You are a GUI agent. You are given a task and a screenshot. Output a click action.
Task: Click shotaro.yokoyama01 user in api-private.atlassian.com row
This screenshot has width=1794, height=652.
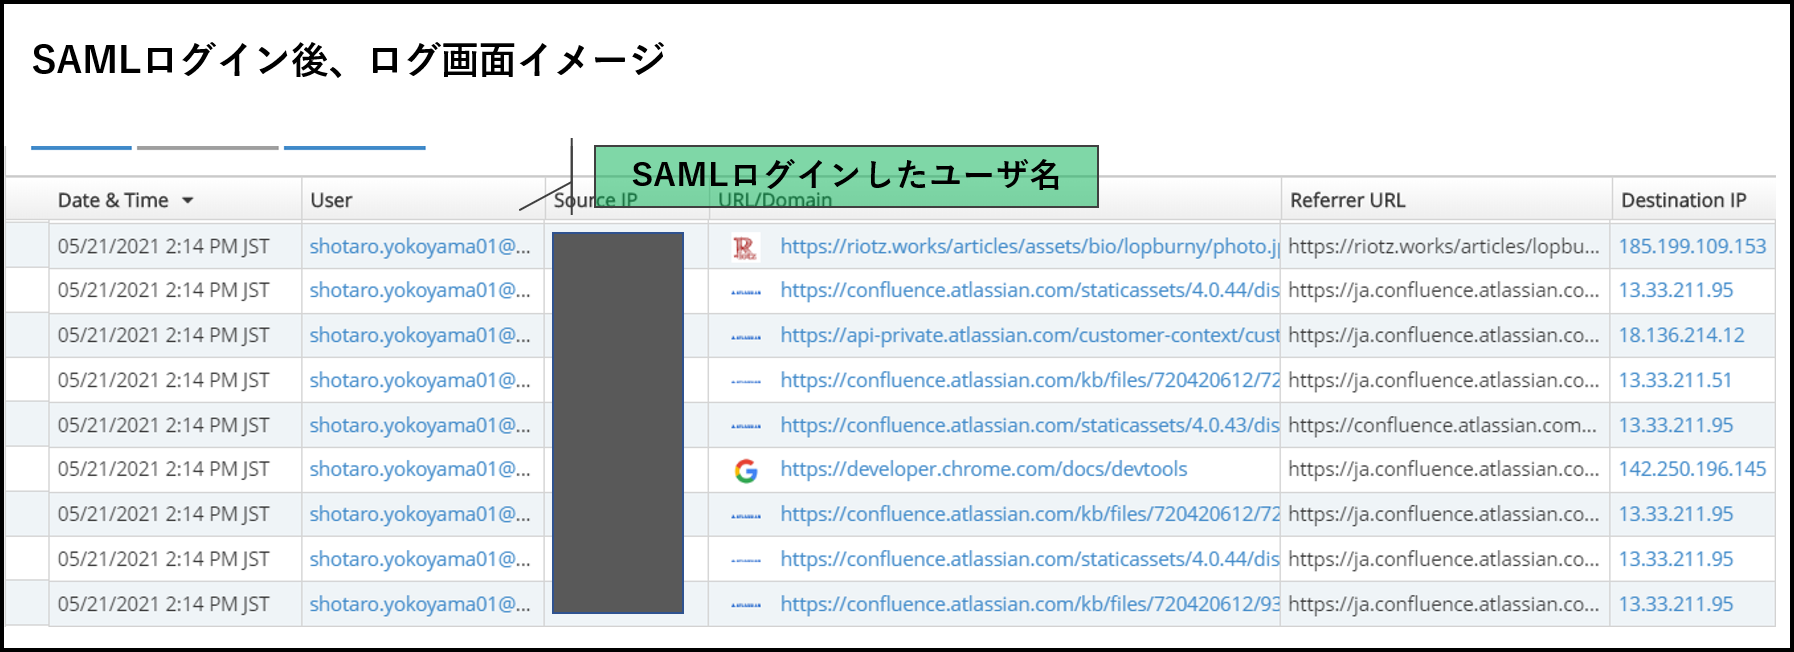tap(420, 335)
